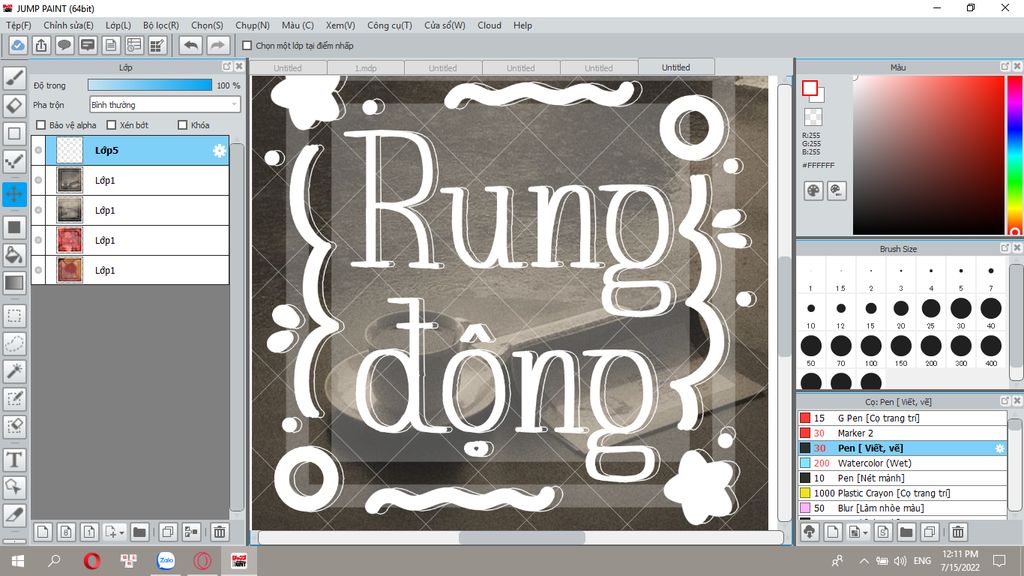1024x576 pixels.
Task: Select the G Pen [Cọ trang trí] brush
Action: tap(902, 418)
